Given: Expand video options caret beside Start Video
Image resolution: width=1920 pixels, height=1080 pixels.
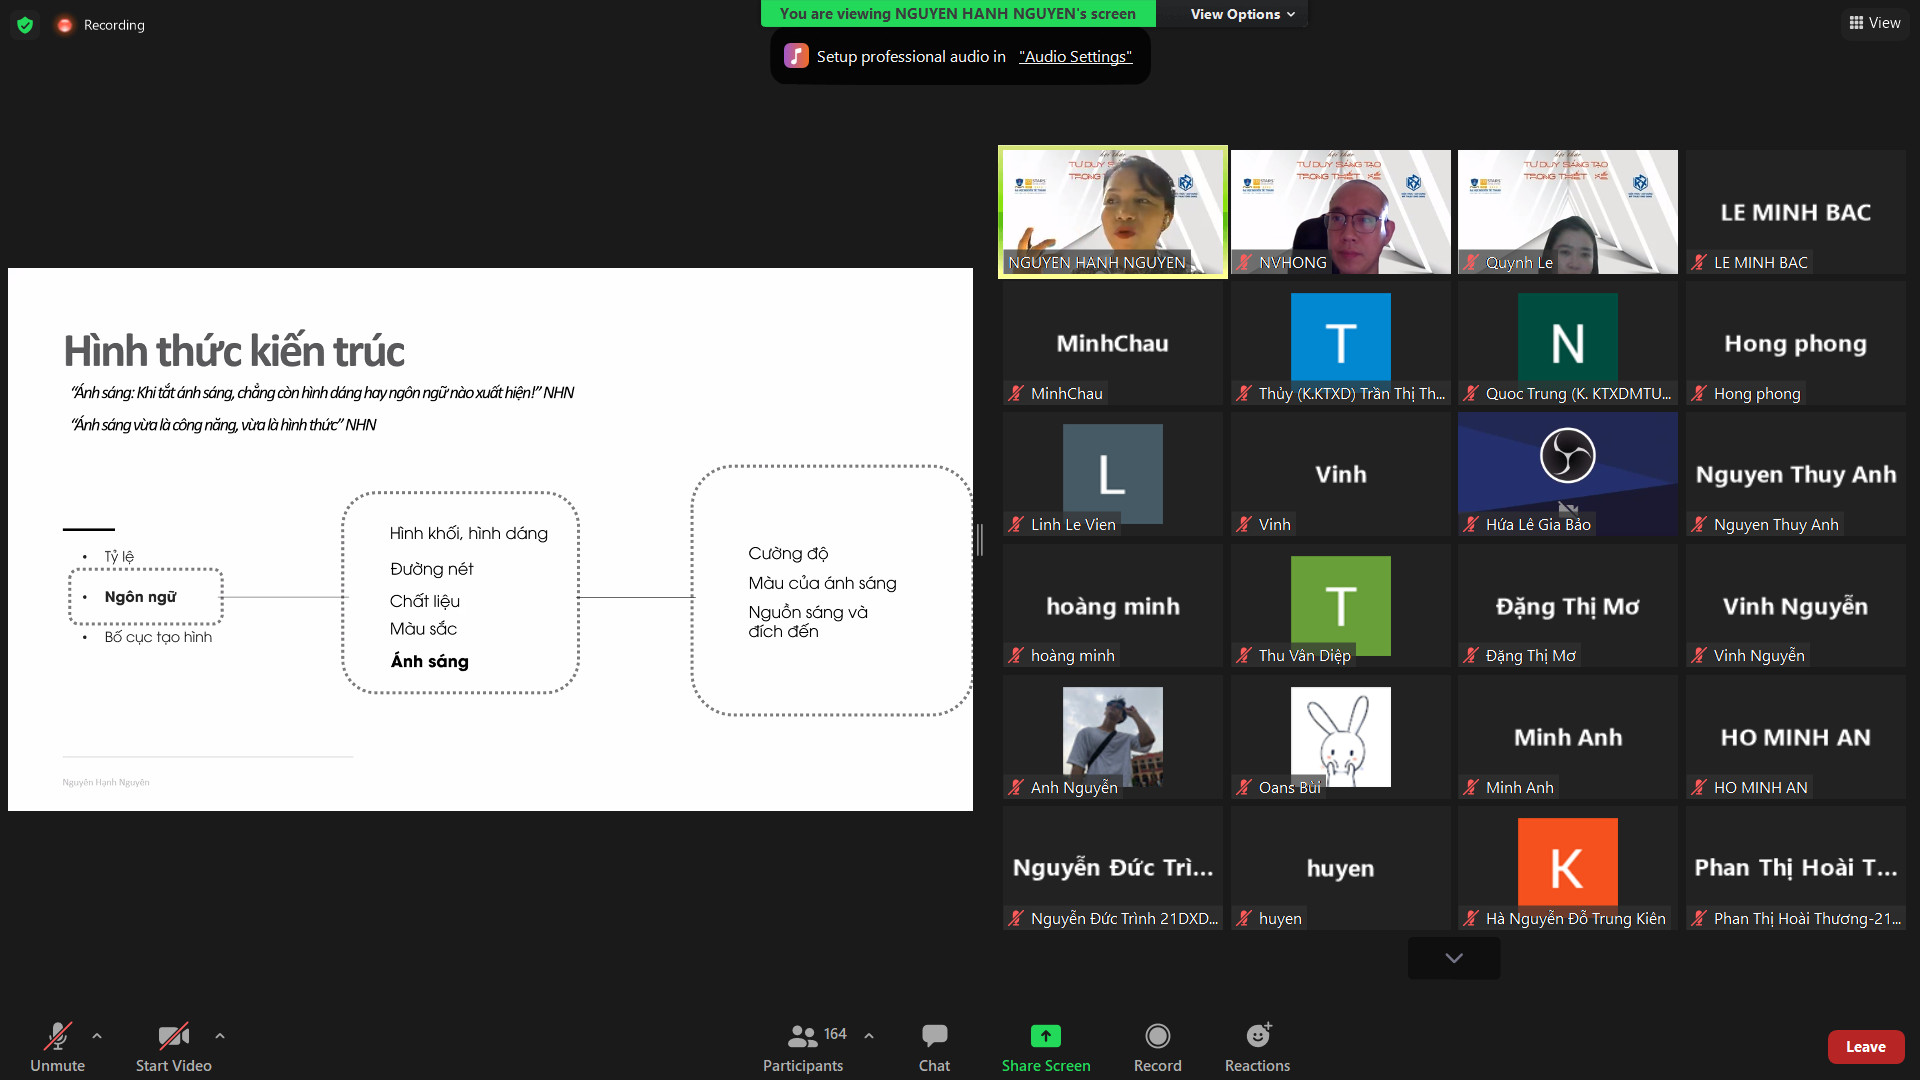Looking at the screenshot, I should click(220, 1036).
